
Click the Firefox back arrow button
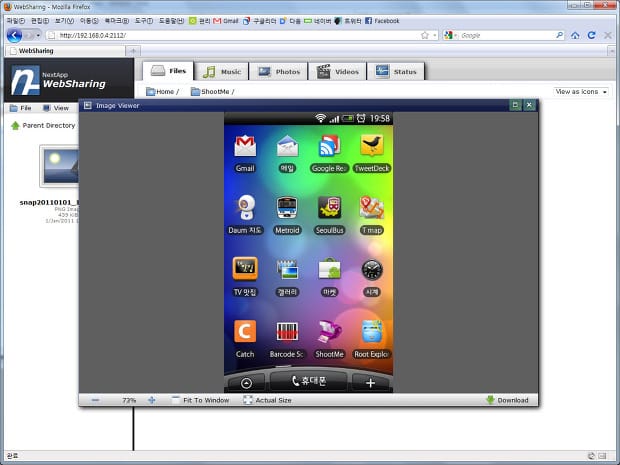tap(15, 36)
